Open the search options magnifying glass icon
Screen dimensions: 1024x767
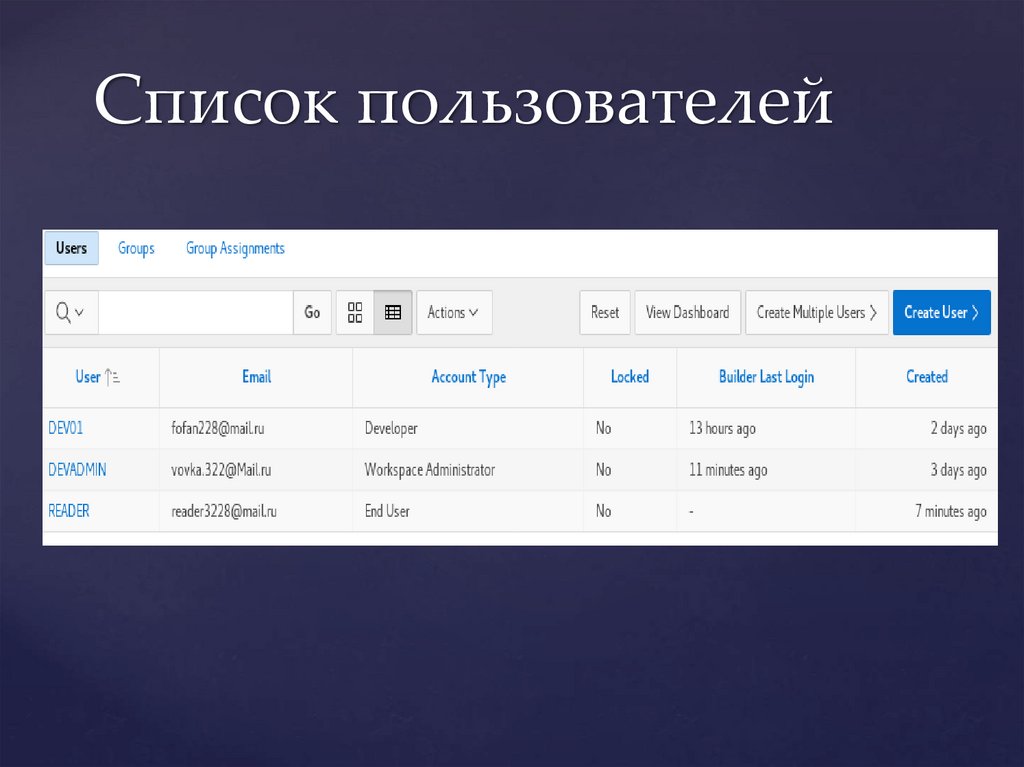click(64, 312)
